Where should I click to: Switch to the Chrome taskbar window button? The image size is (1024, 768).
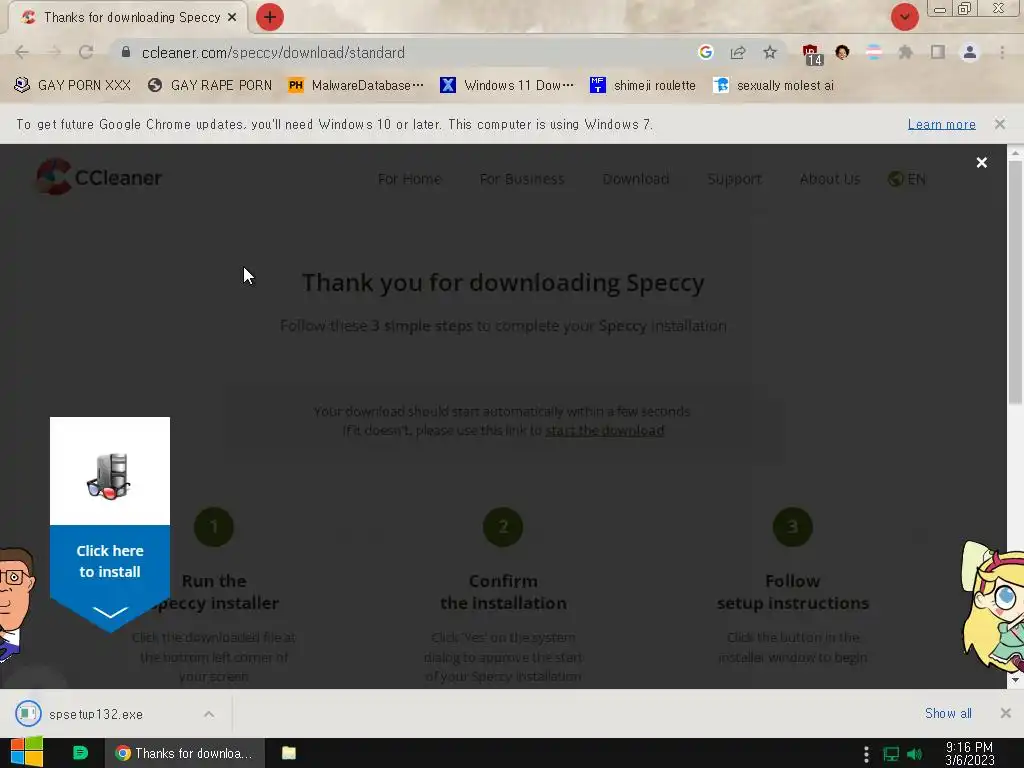185,753
